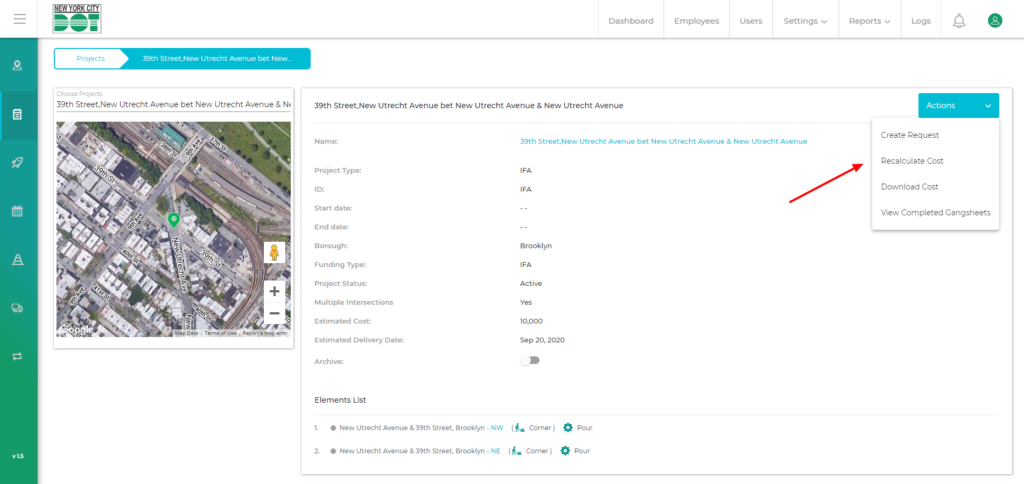This screenshot has width=1024, height=484.
Task: Zoom in on the map
Action: 274,292
